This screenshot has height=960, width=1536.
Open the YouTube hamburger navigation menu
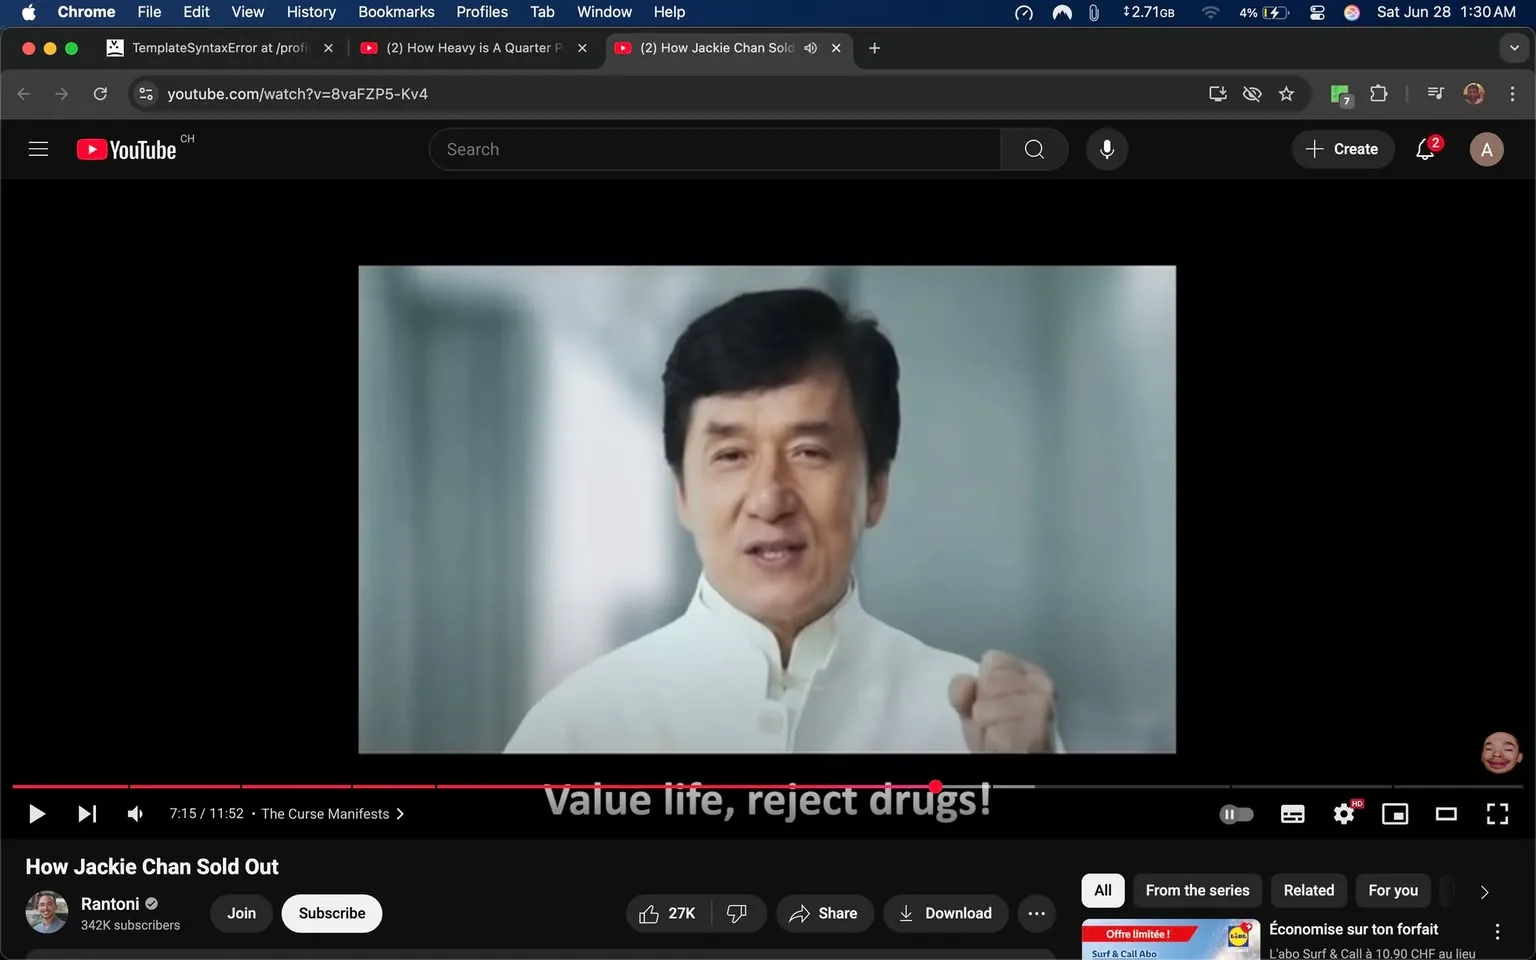tap(38, 148)
